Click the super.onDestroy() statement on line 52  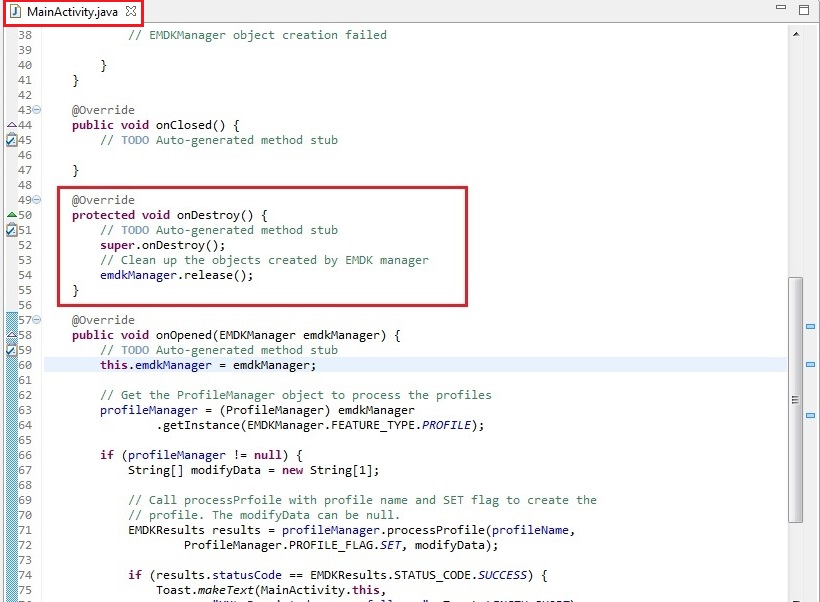tap(163, 245)
